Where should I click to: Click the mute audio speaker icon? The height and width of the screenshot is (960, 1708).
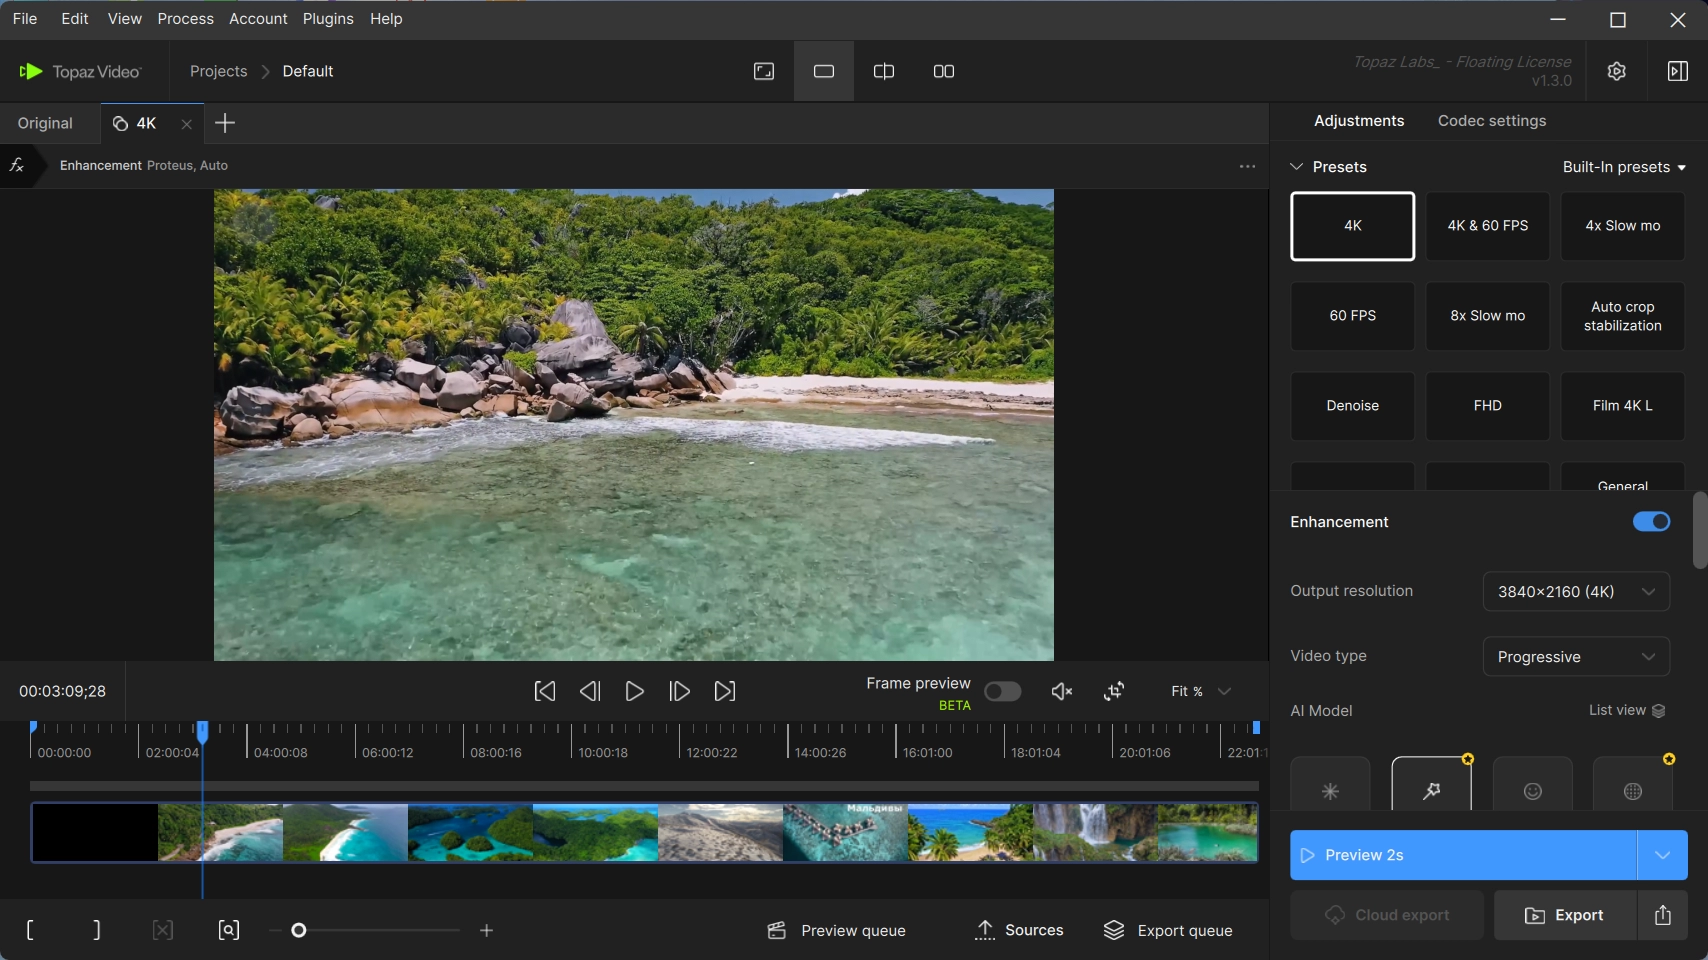[1061, 691]
